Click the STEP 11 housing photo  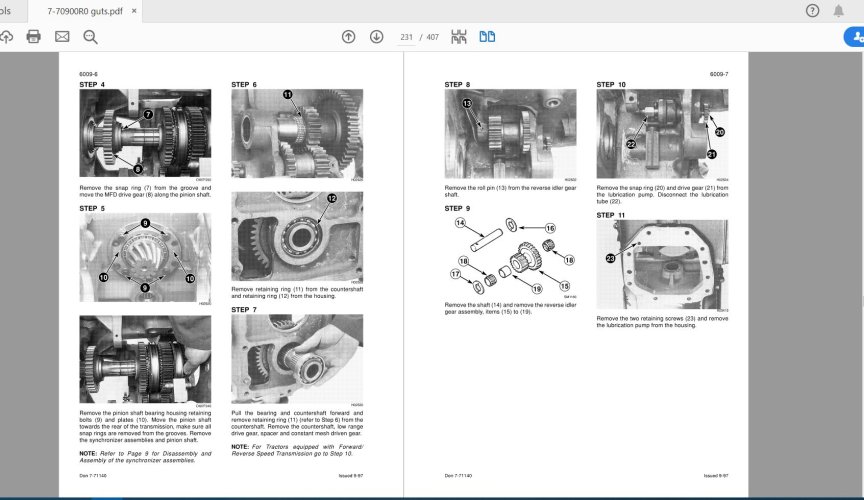[x=662, y=264]
